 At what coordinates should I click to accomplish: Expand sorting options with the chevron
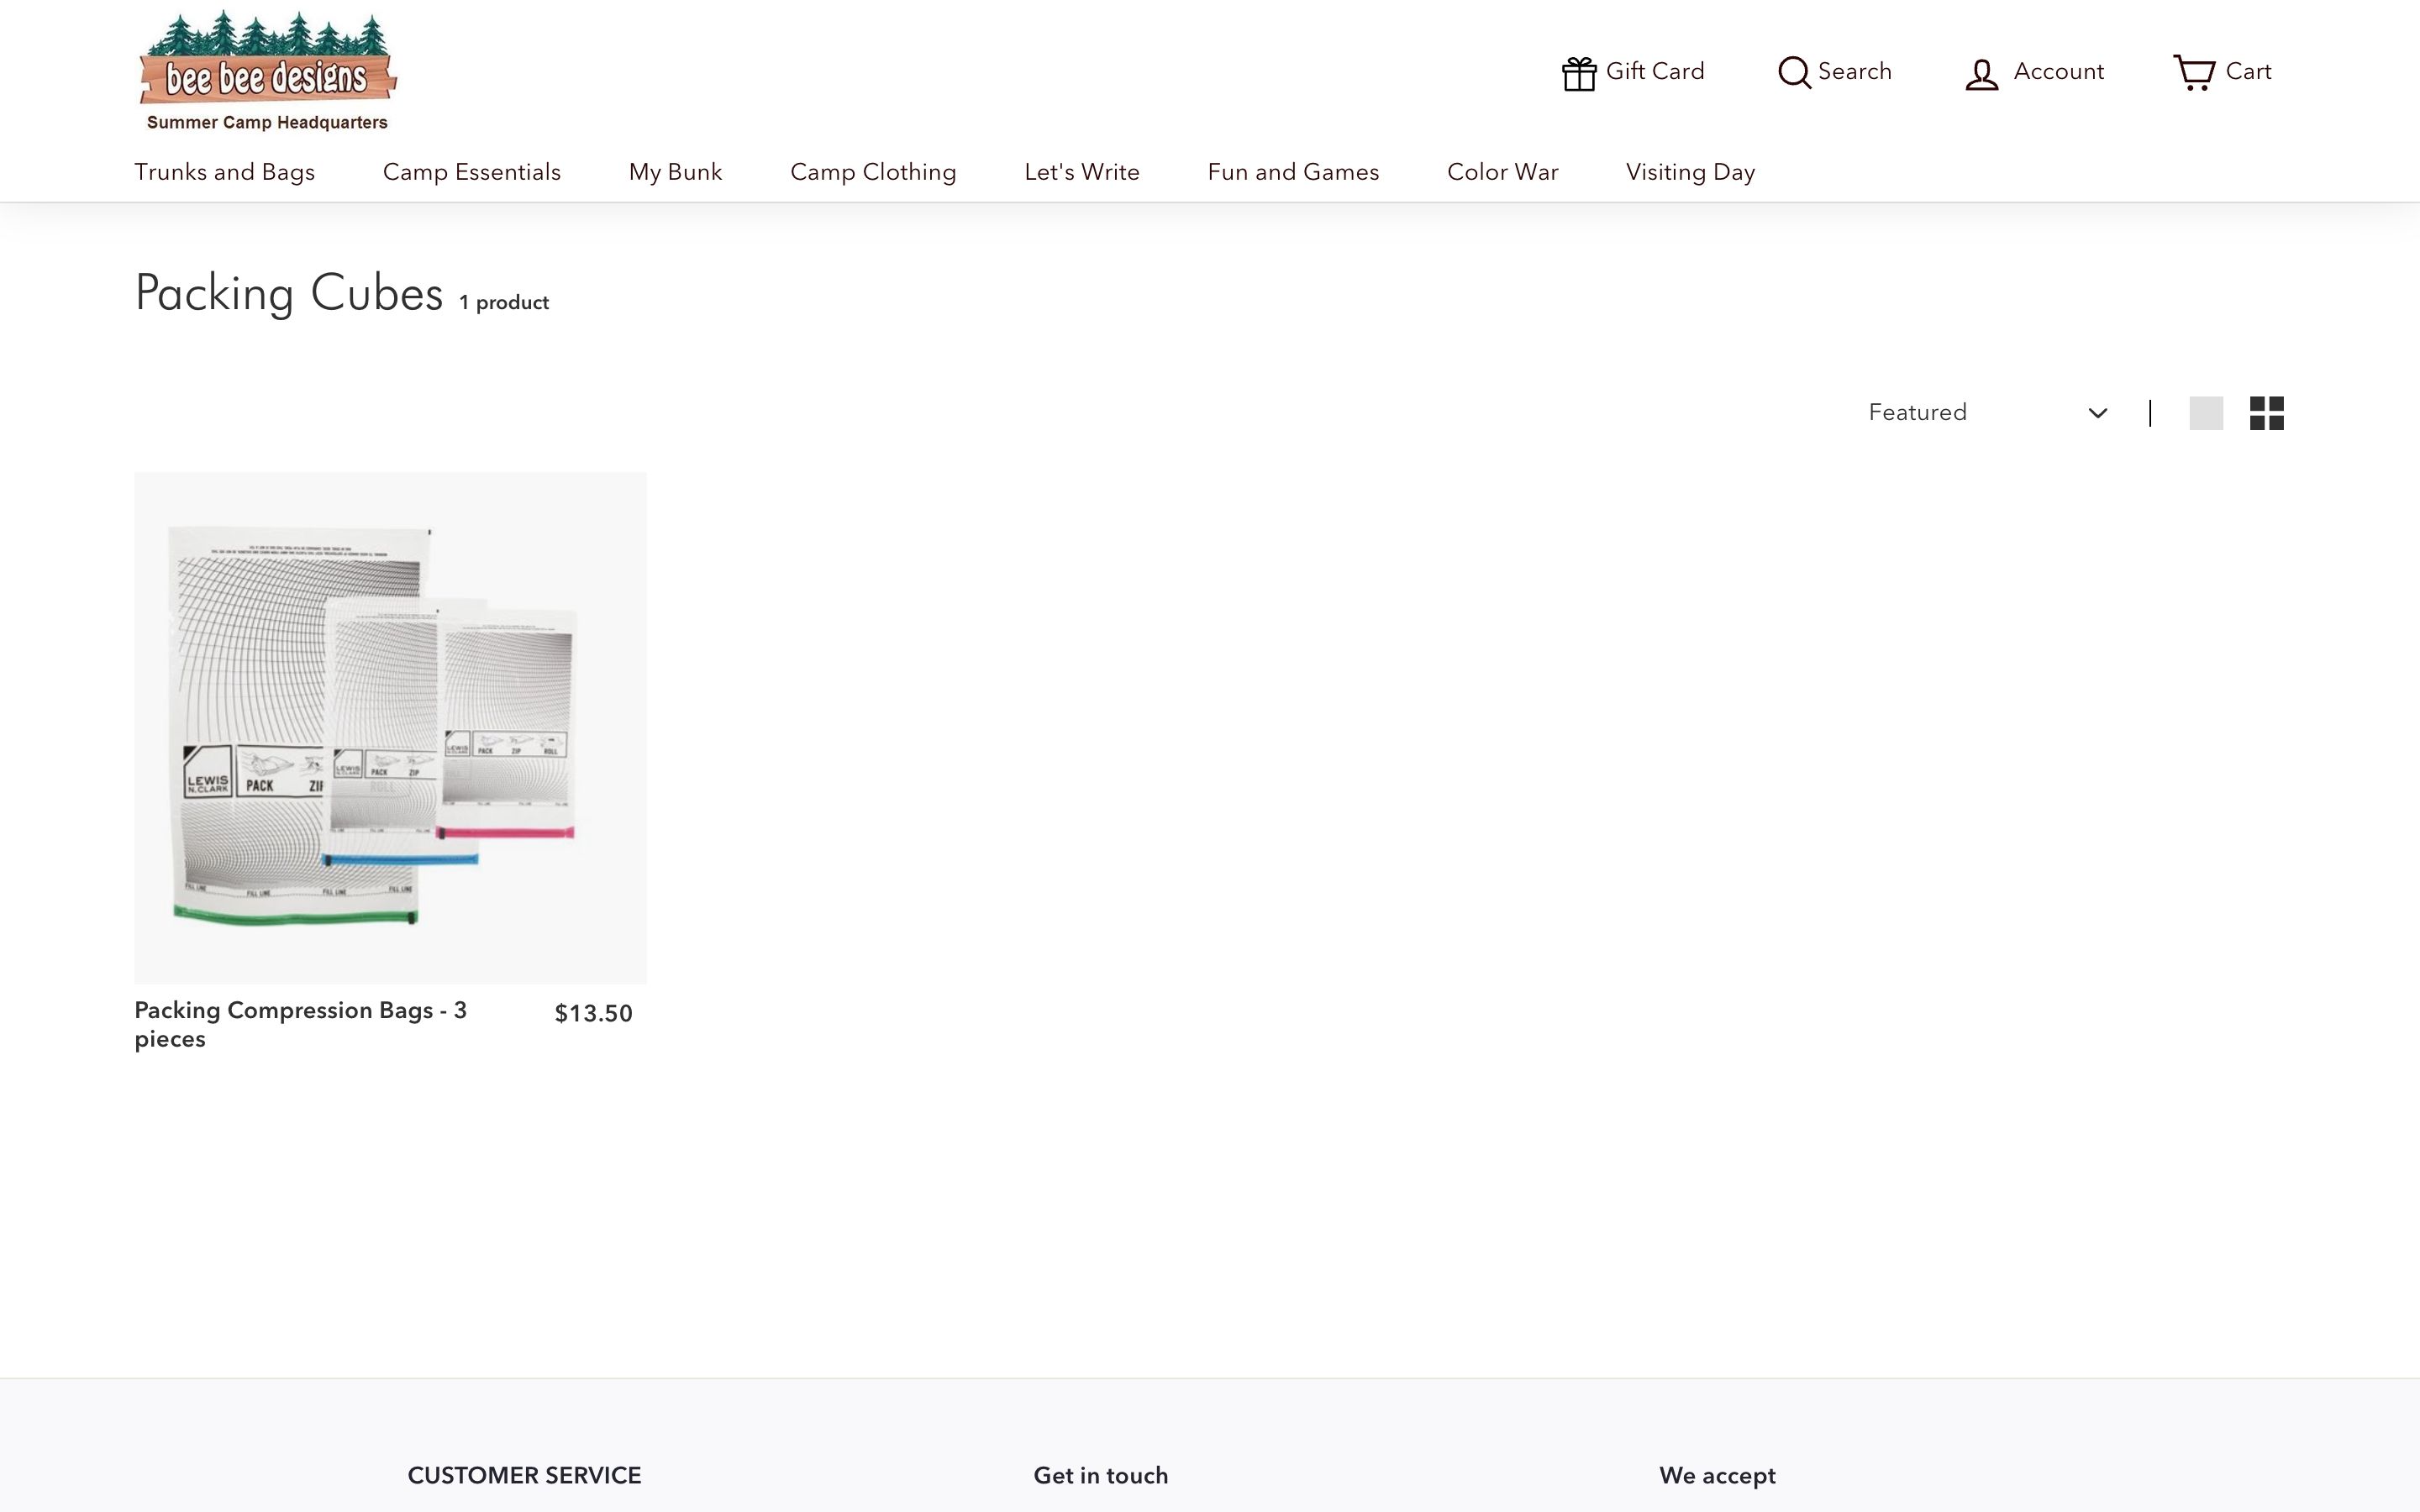click(2097, 413)
